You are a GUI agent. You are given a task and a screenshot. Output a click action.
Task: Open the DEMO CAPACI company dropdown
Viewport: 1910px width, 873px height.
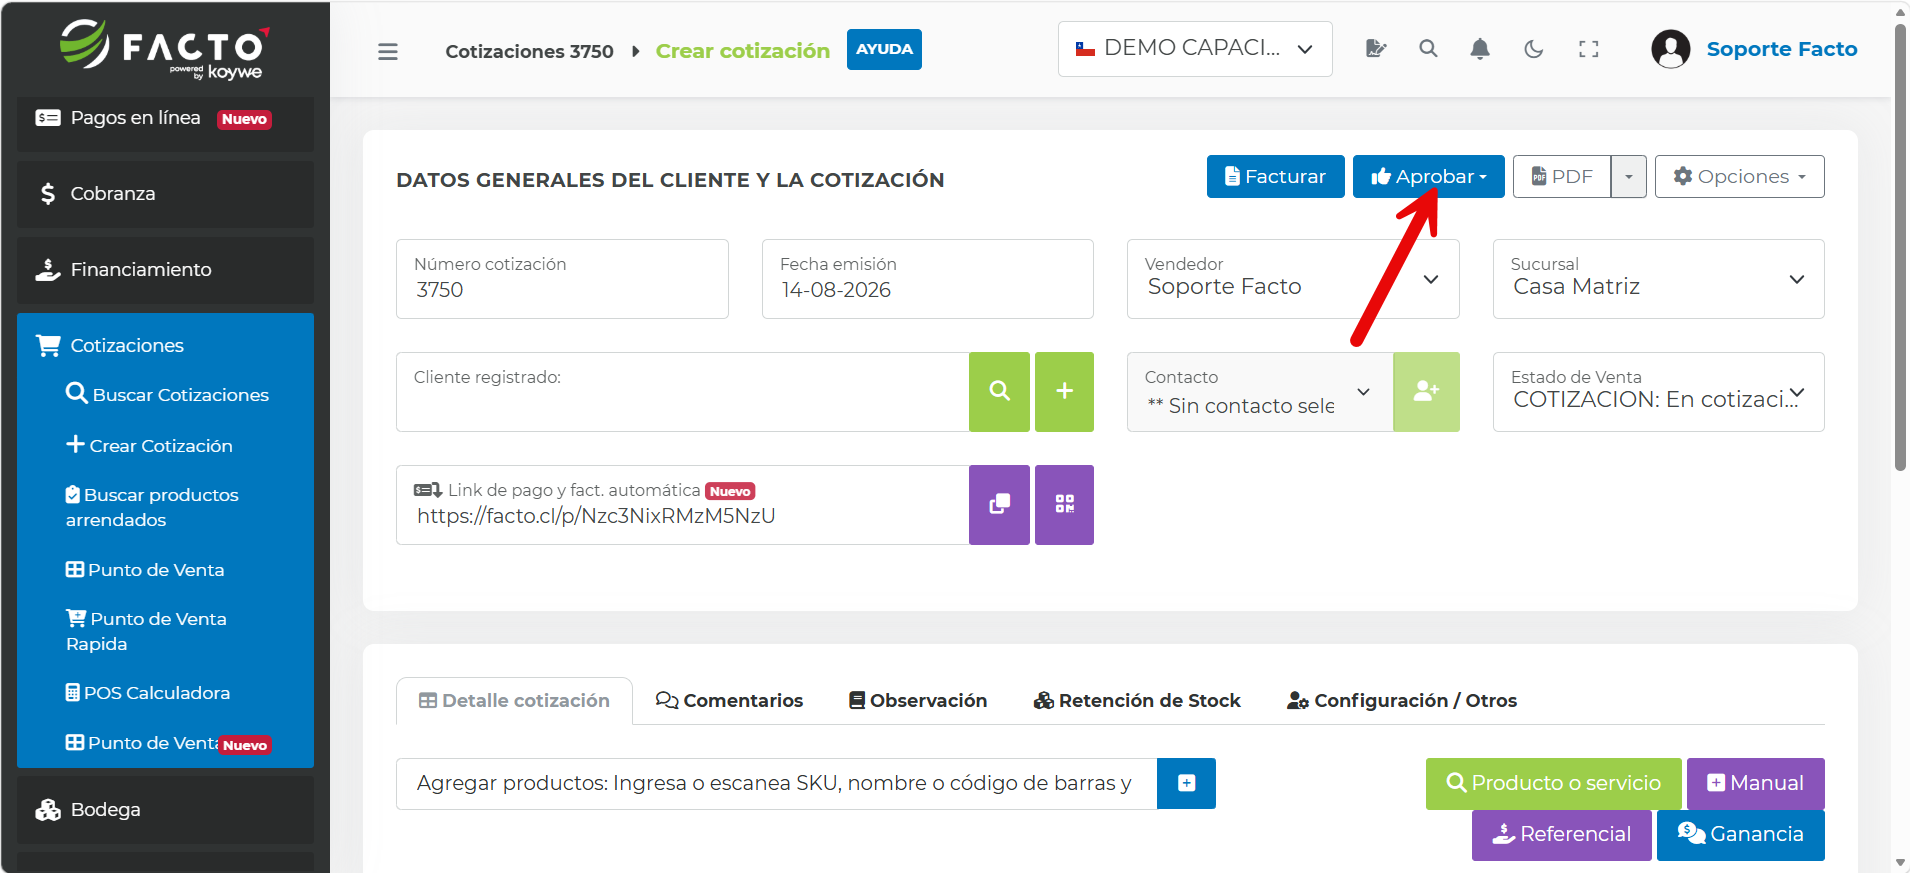pos(1195,49)
